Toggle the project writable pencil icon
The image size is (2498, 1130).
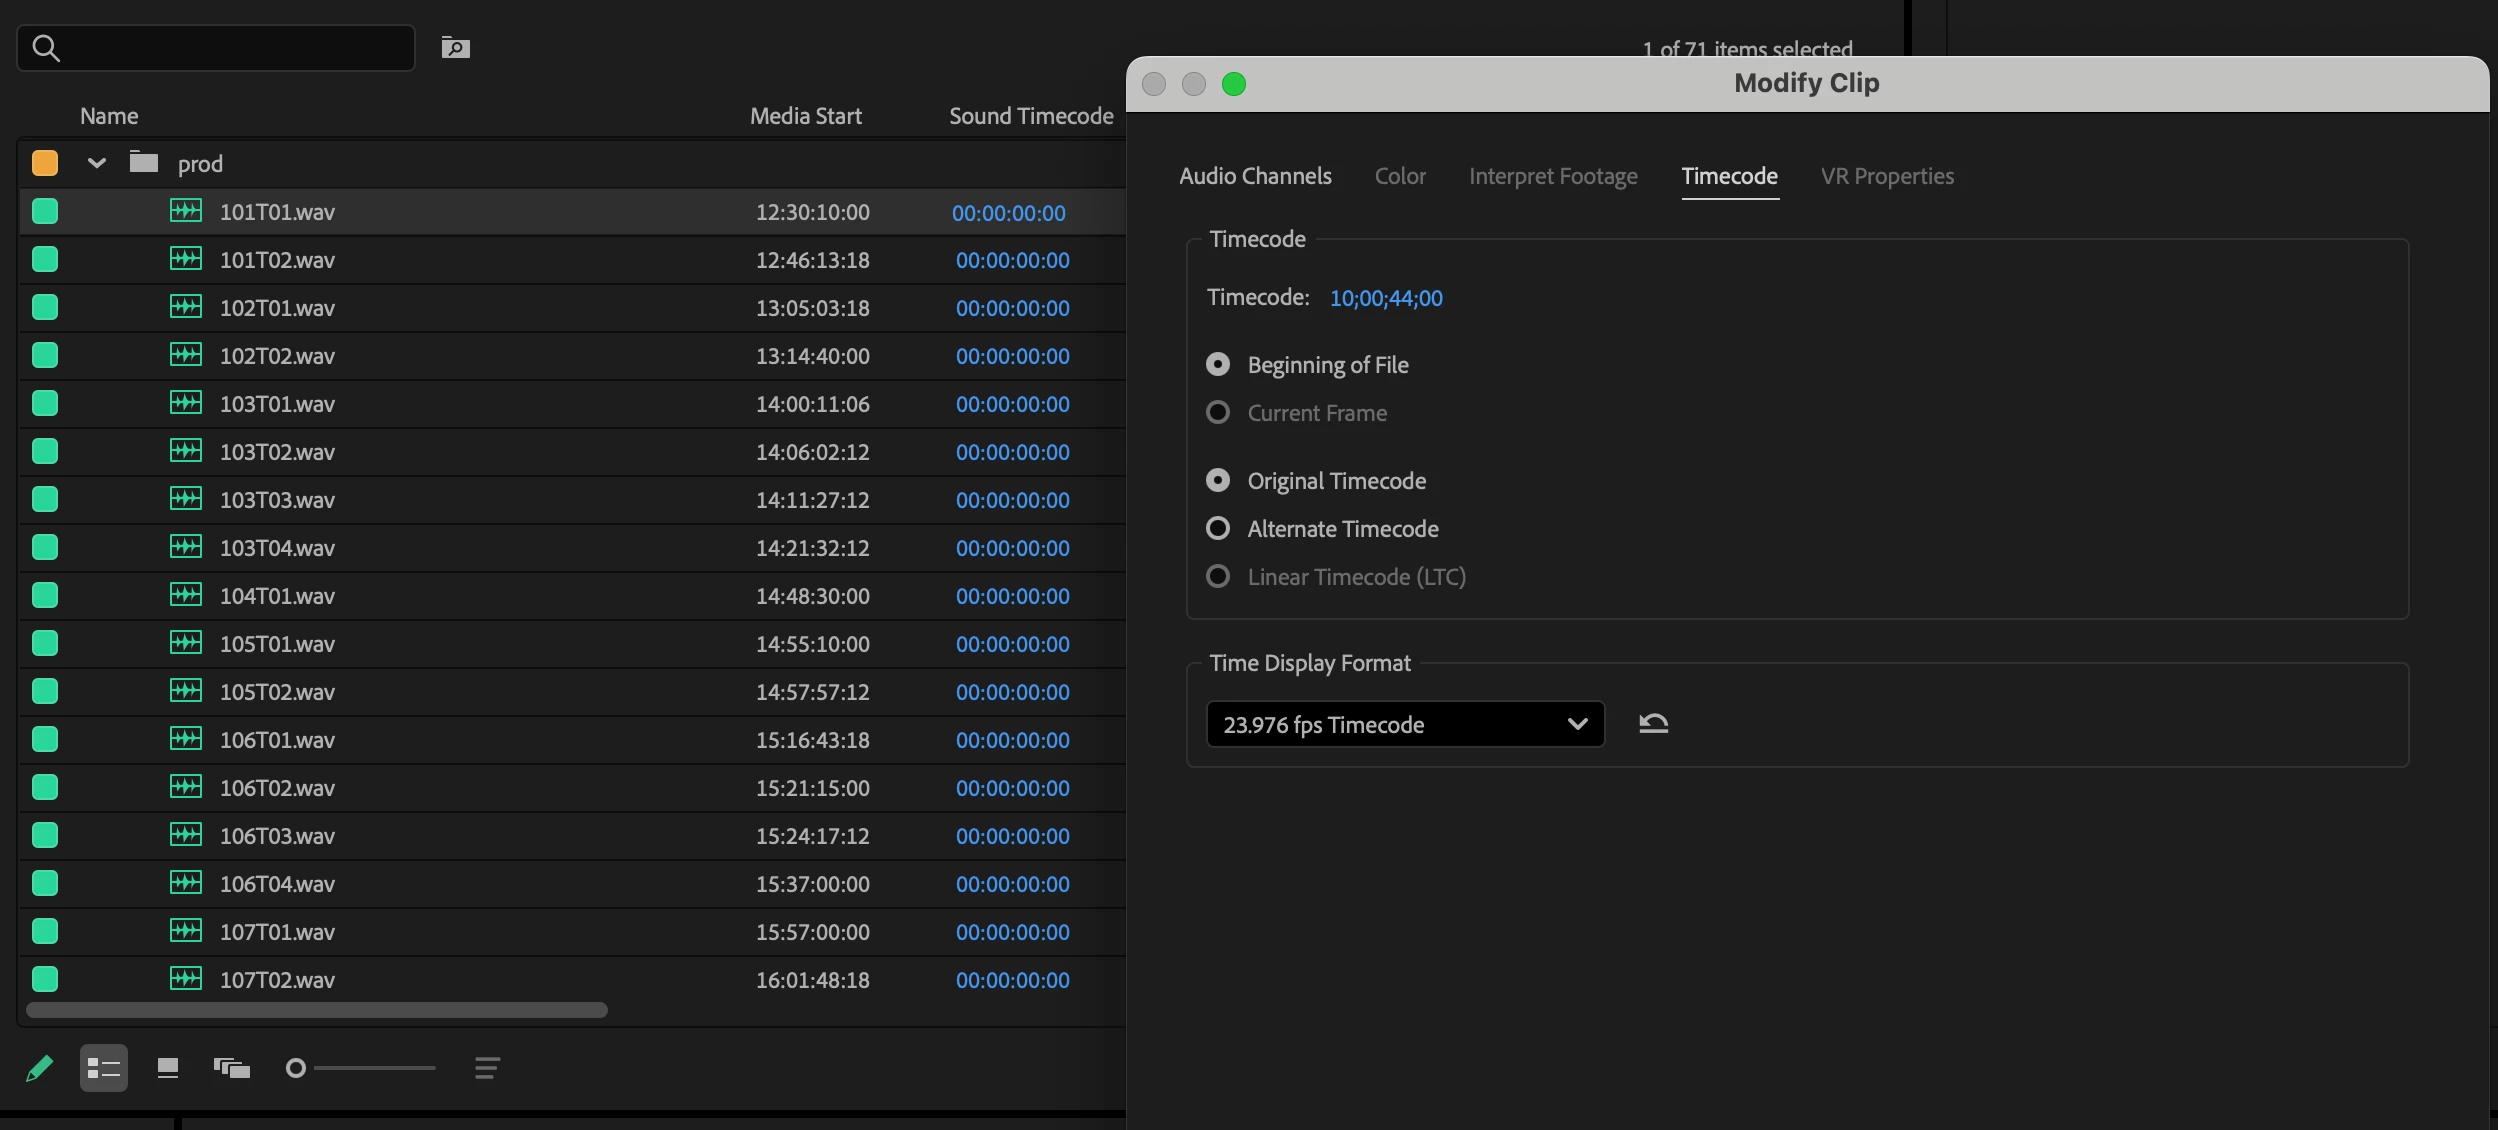point(40,1068)
